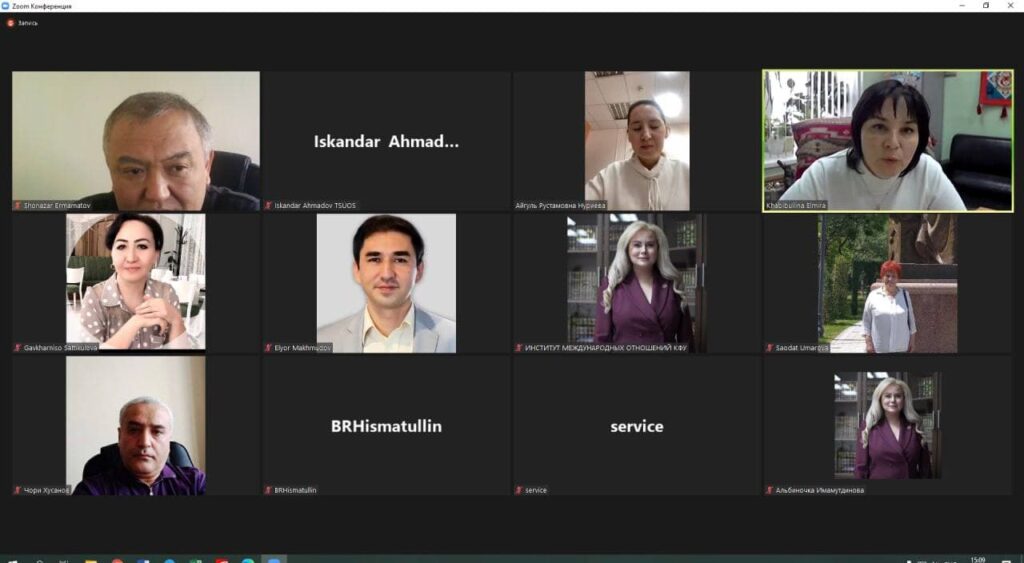Select Айгуль Рустамовна Нуриева's video tile
Screen dimensions: 1024x563
(637, 141)
